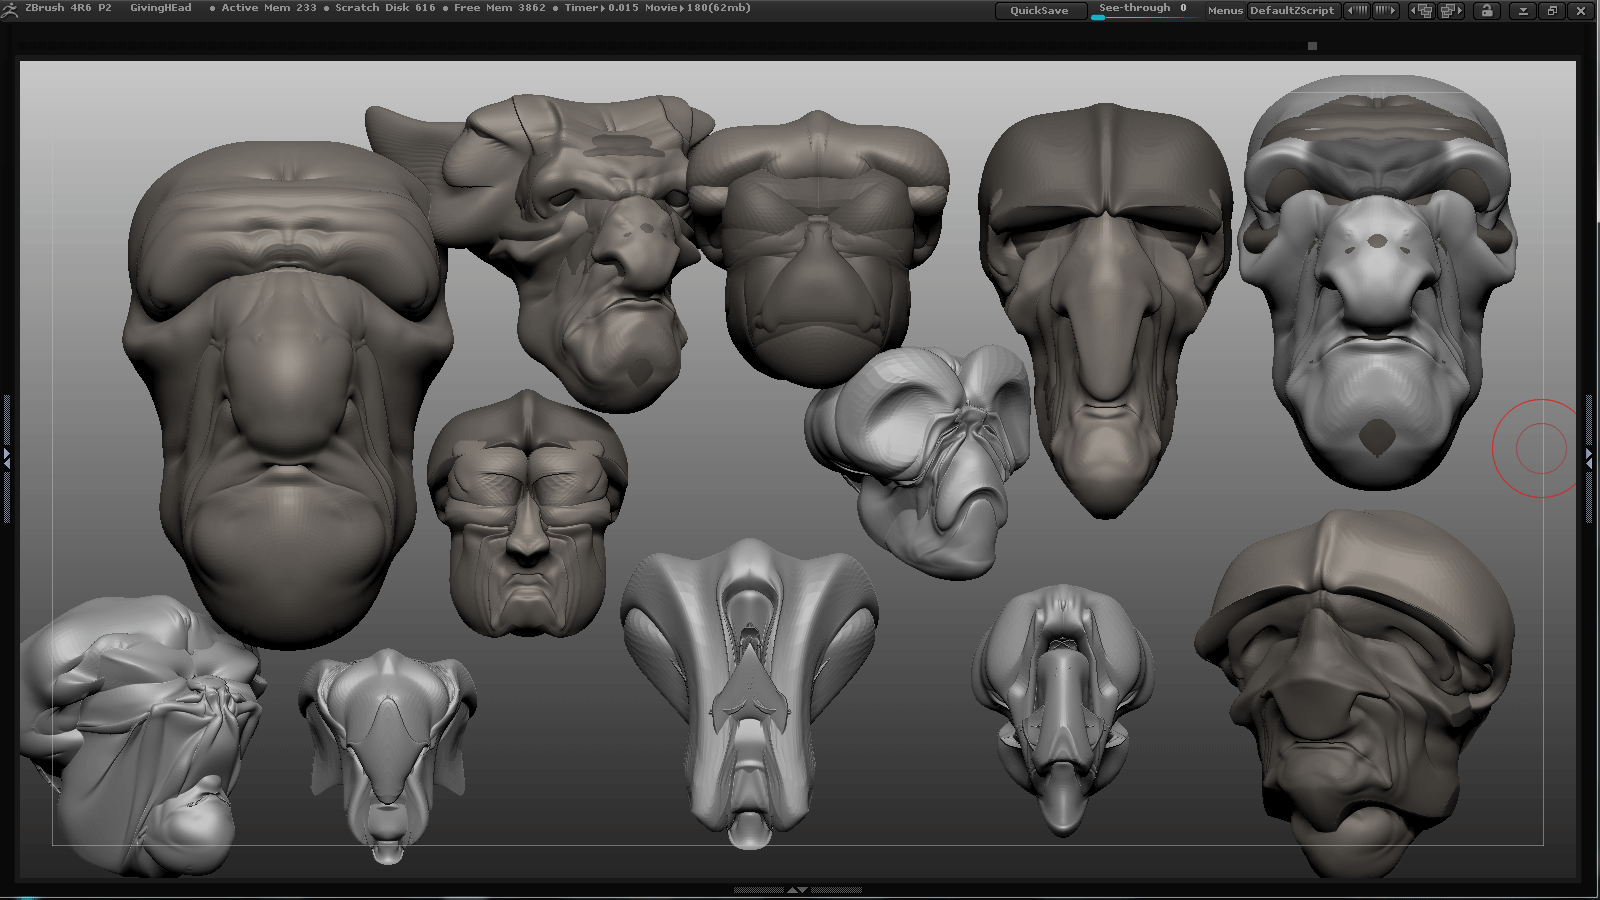Minimize the ZBrush window
Image resolution: width=1600 pixels, height=900 pixels.
pyautogui.click(x=1523, y=11)
